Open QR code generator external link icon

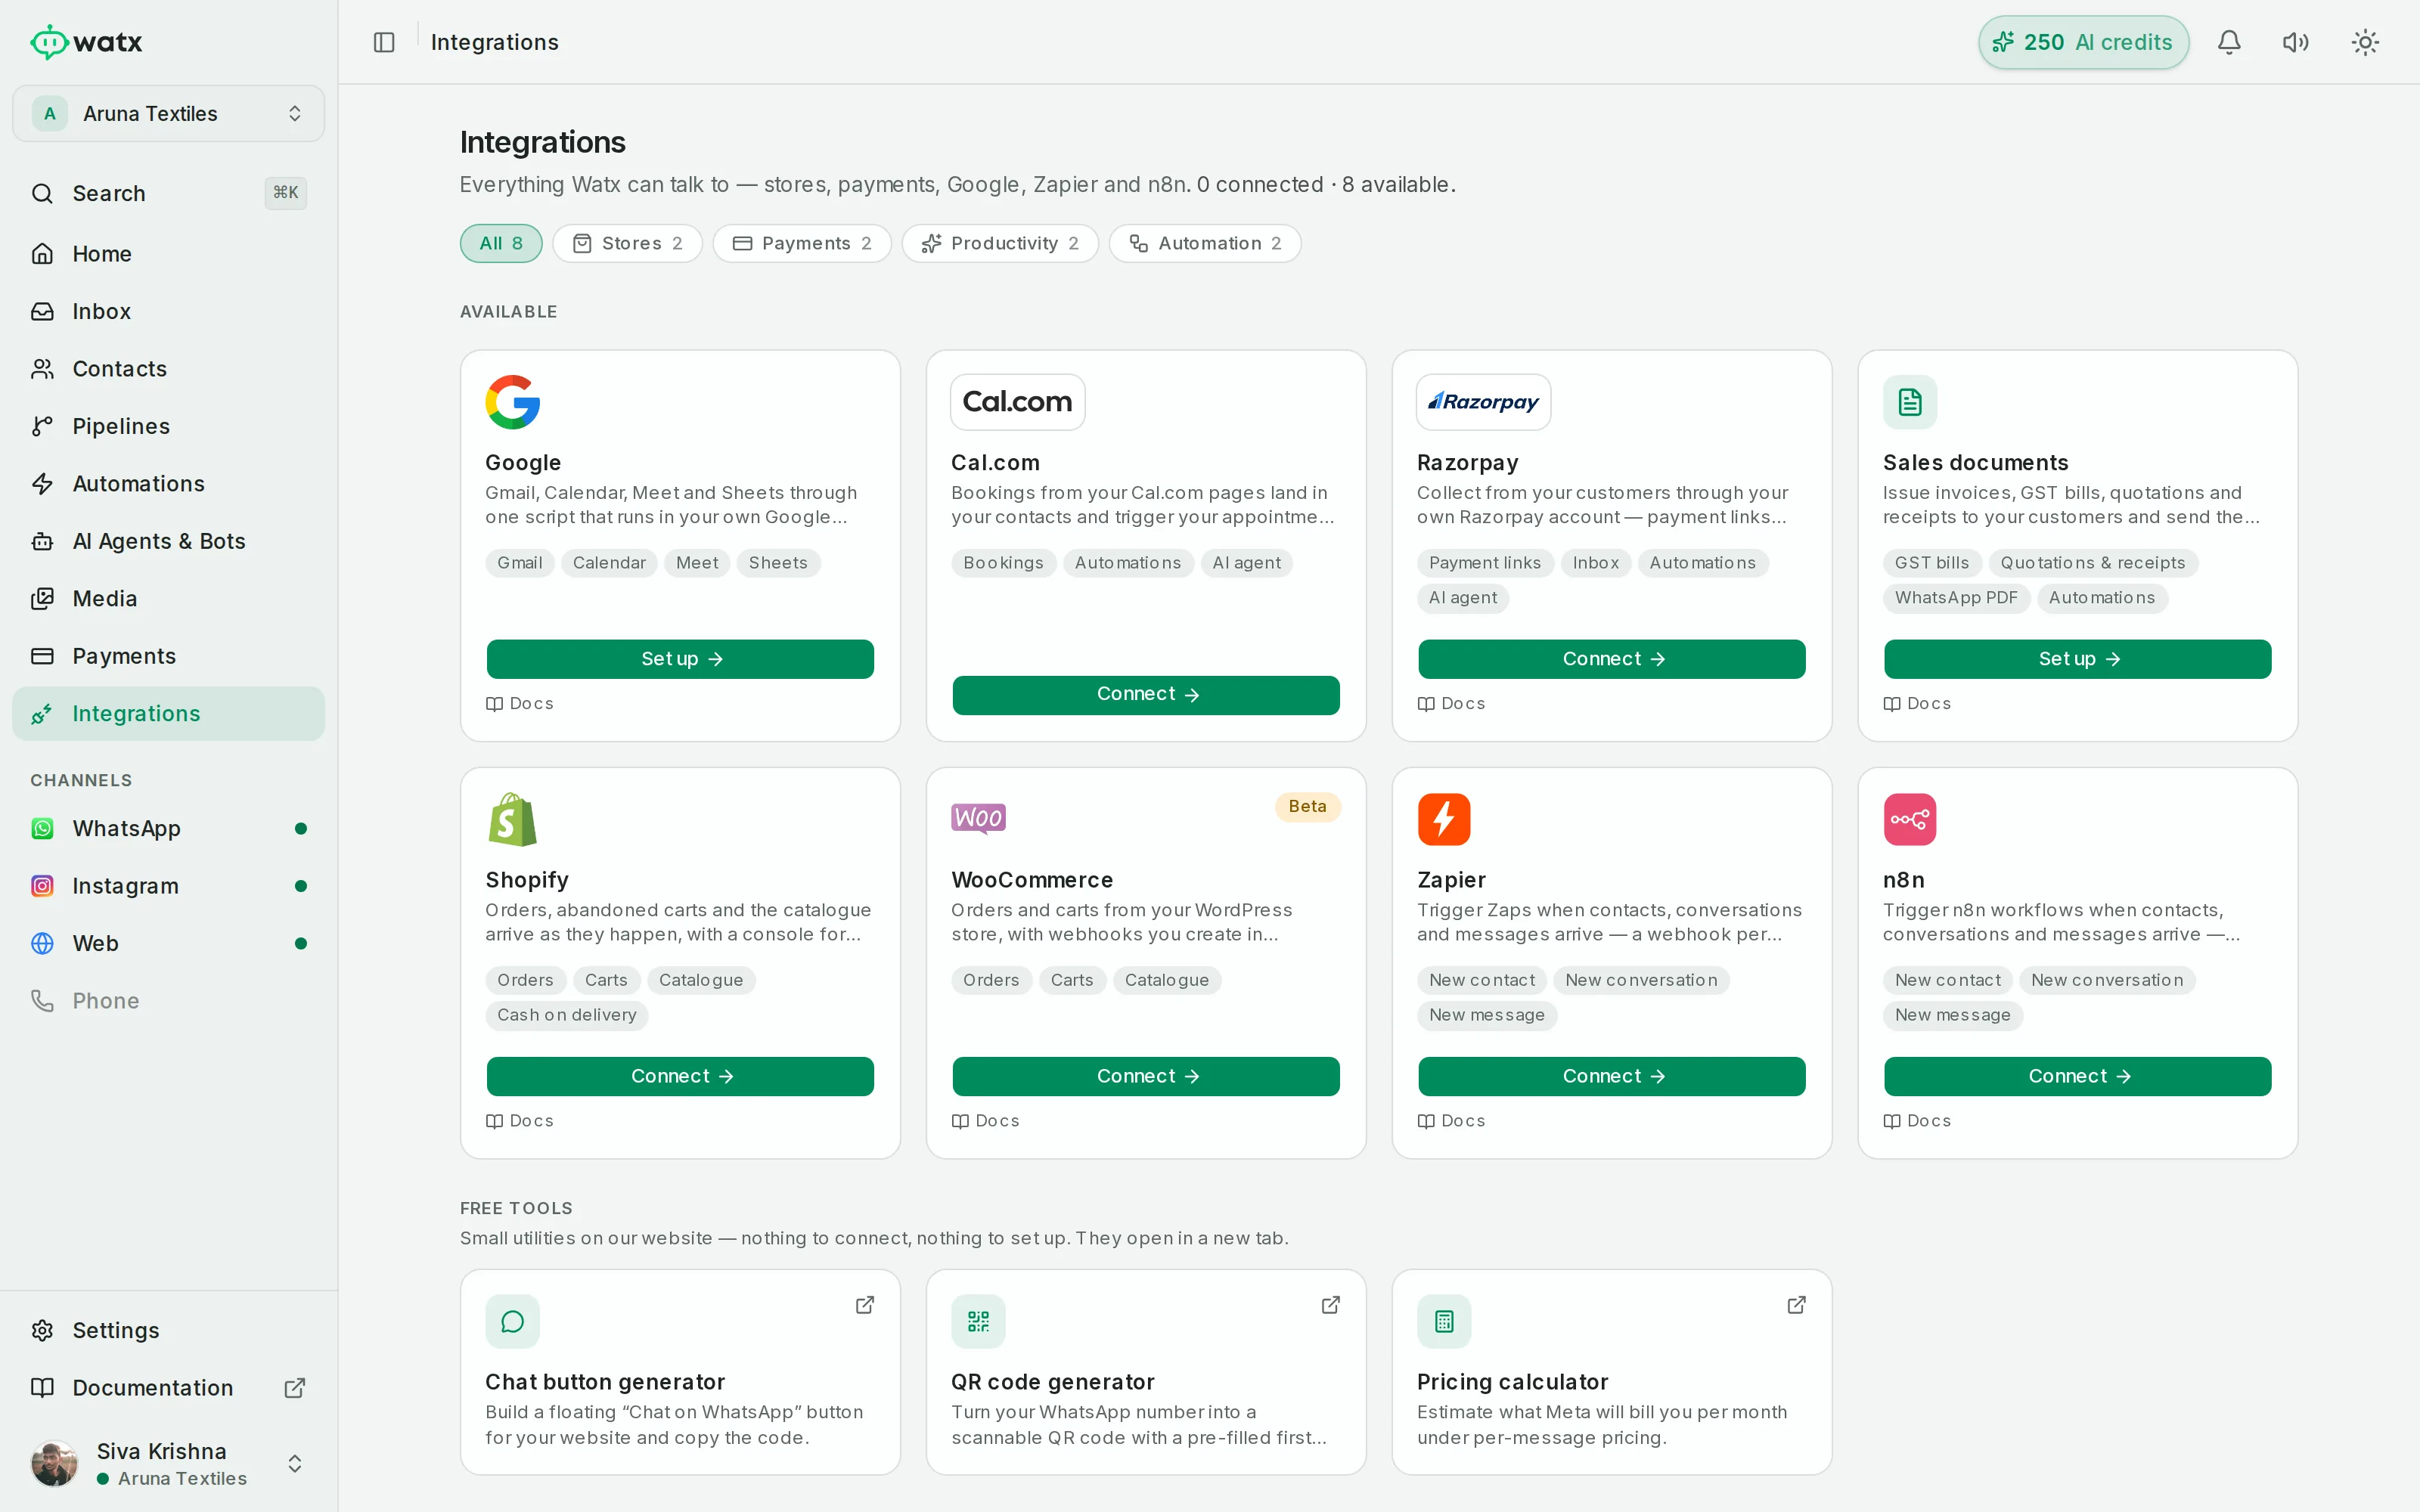coord(1331,1305)
